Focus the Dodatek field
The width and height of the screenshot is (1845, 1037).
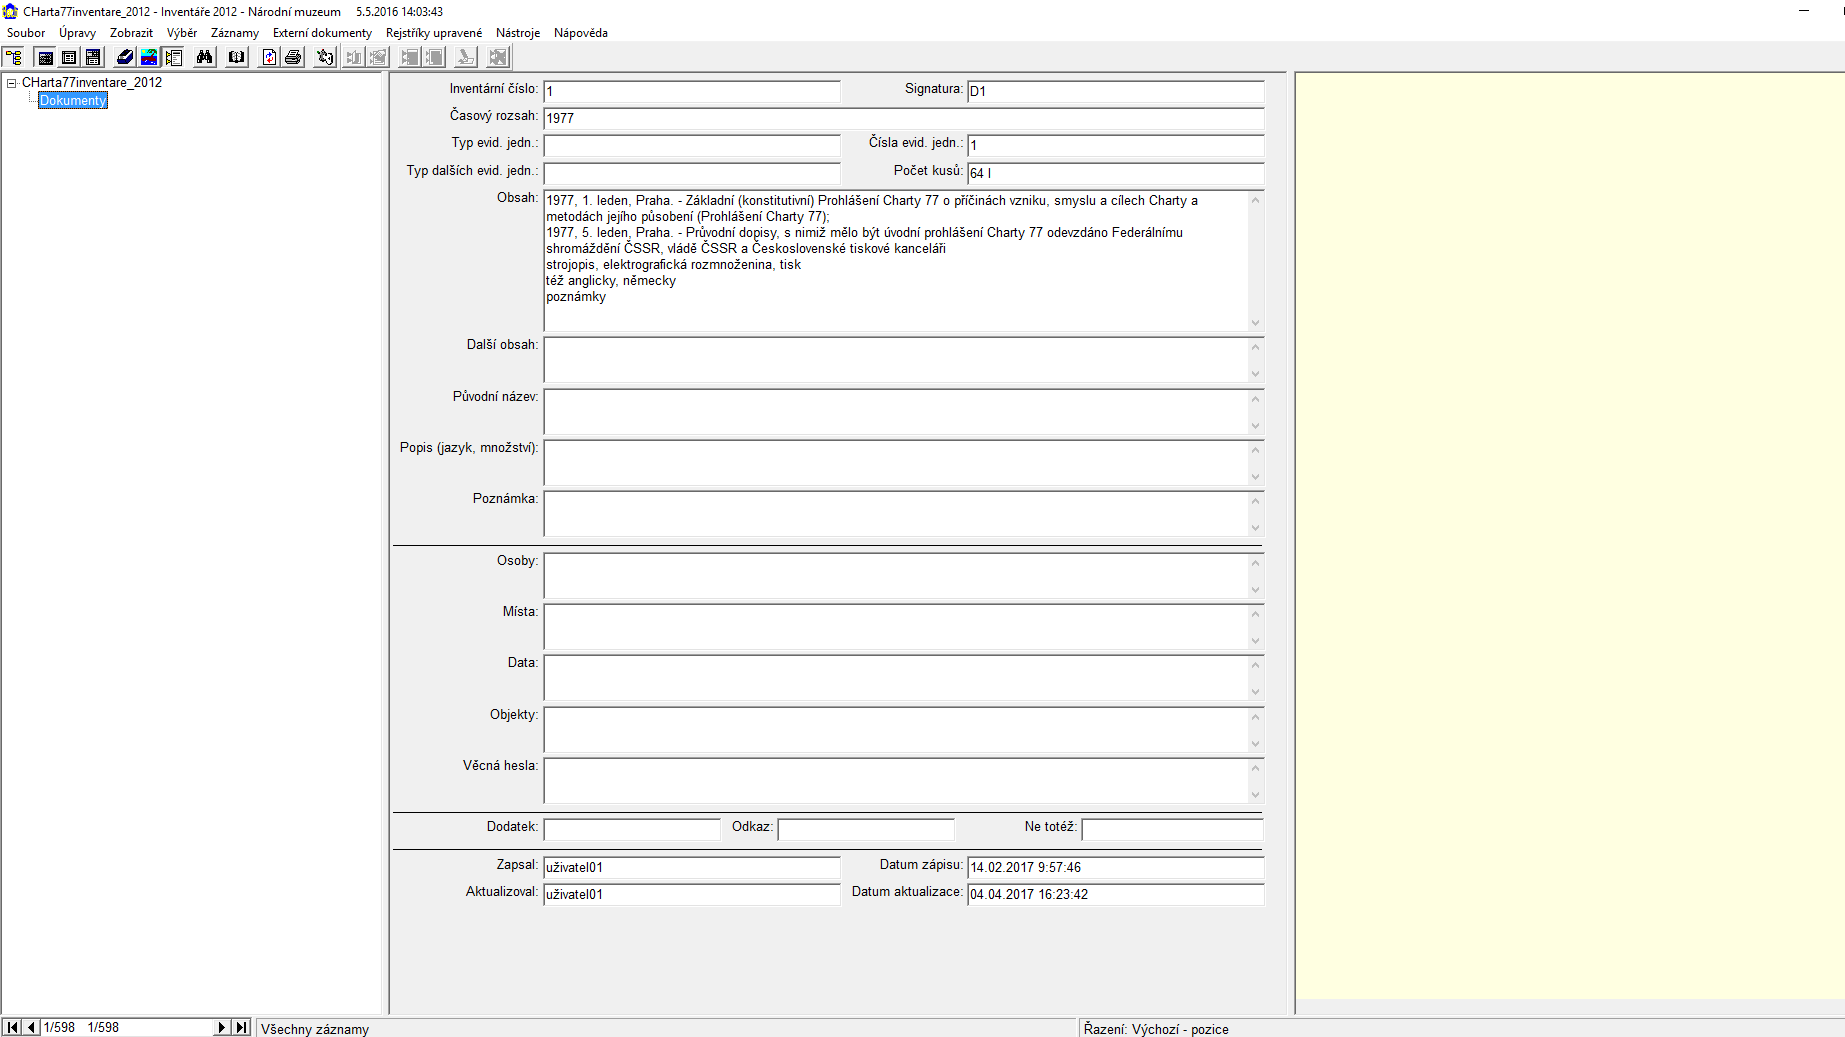coord(632,829)
